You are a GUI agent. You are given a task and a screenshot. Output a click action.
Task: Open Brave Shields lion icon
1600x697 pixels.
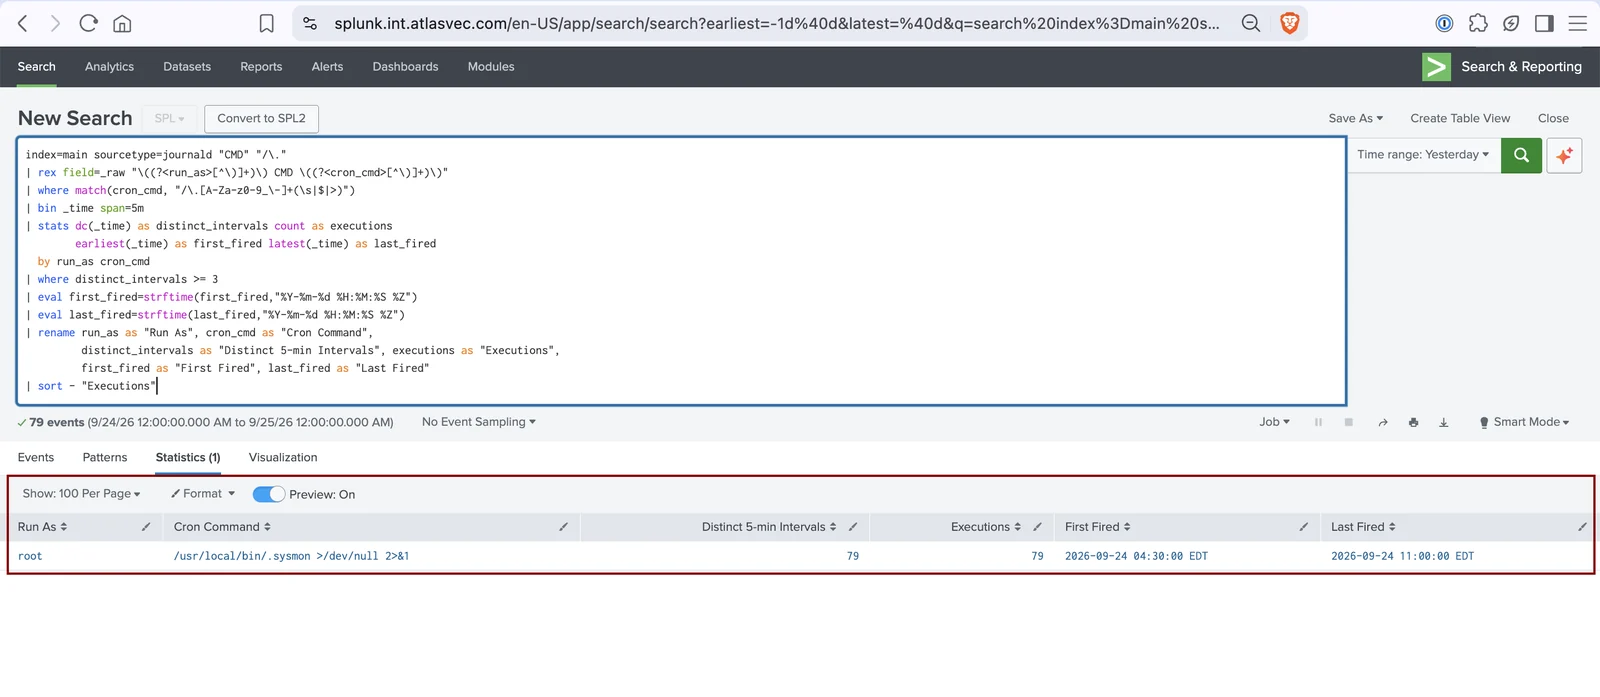click(x=1290, y=23)
